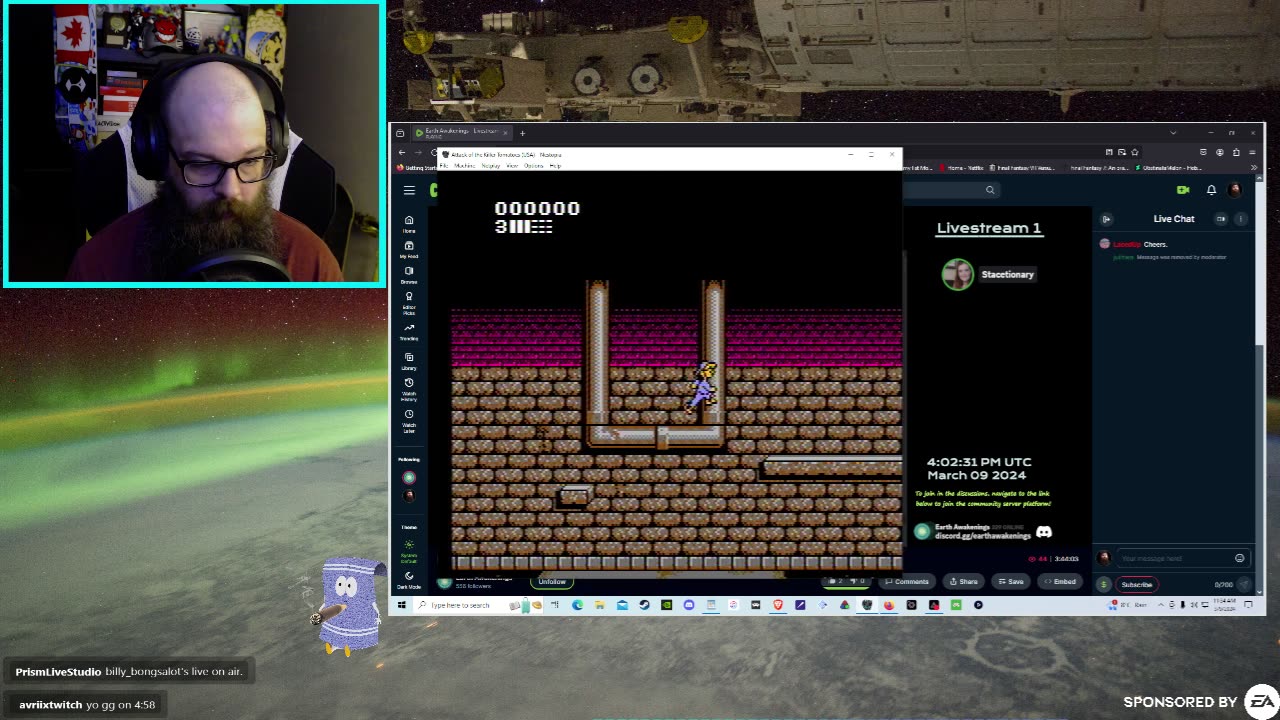
Task: Open Rumble notifications bell
Action: coord(1211,190)
